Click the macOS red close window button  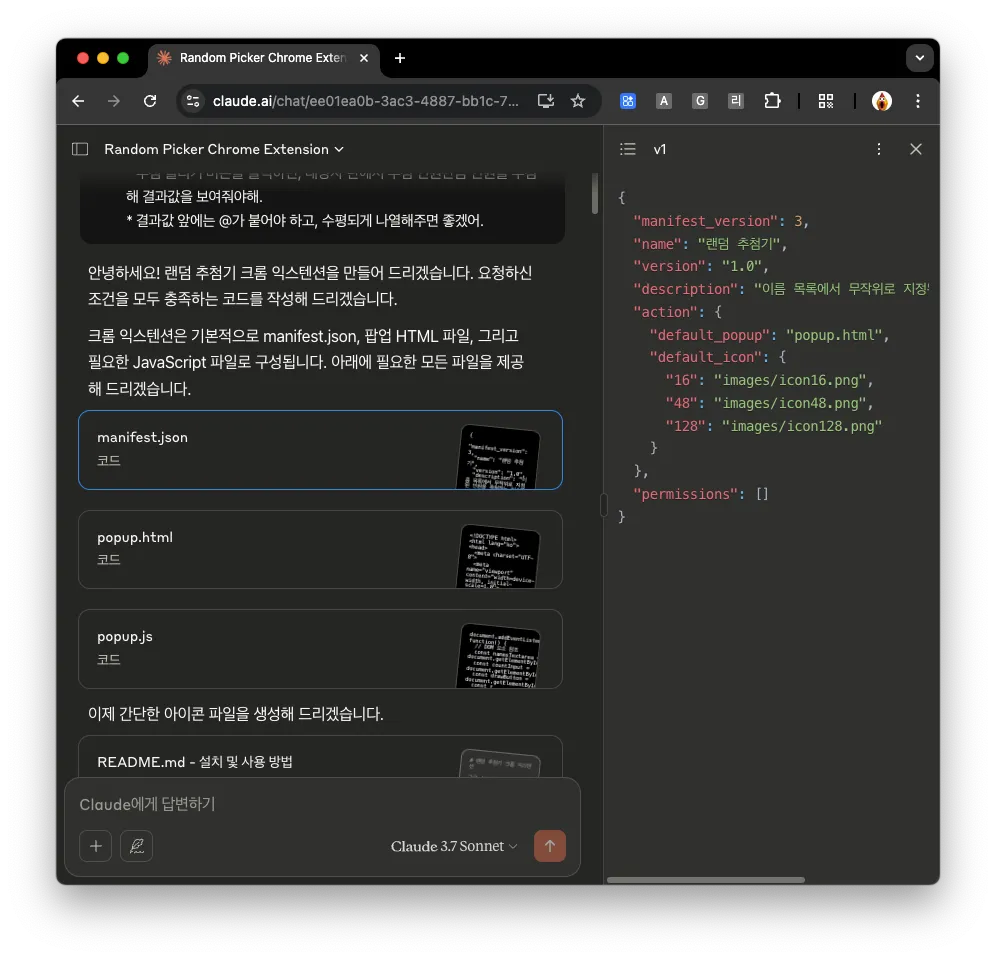point(83,58)
